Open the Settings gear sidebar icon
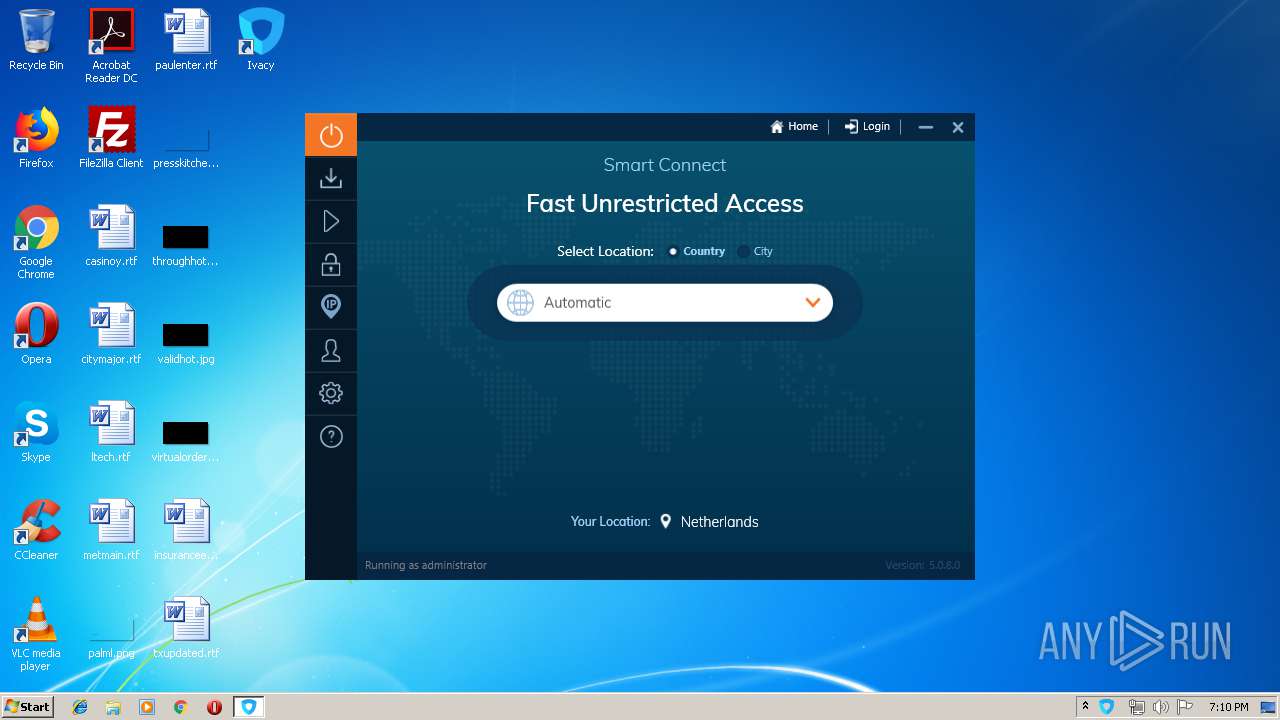 tap(331, 393)
